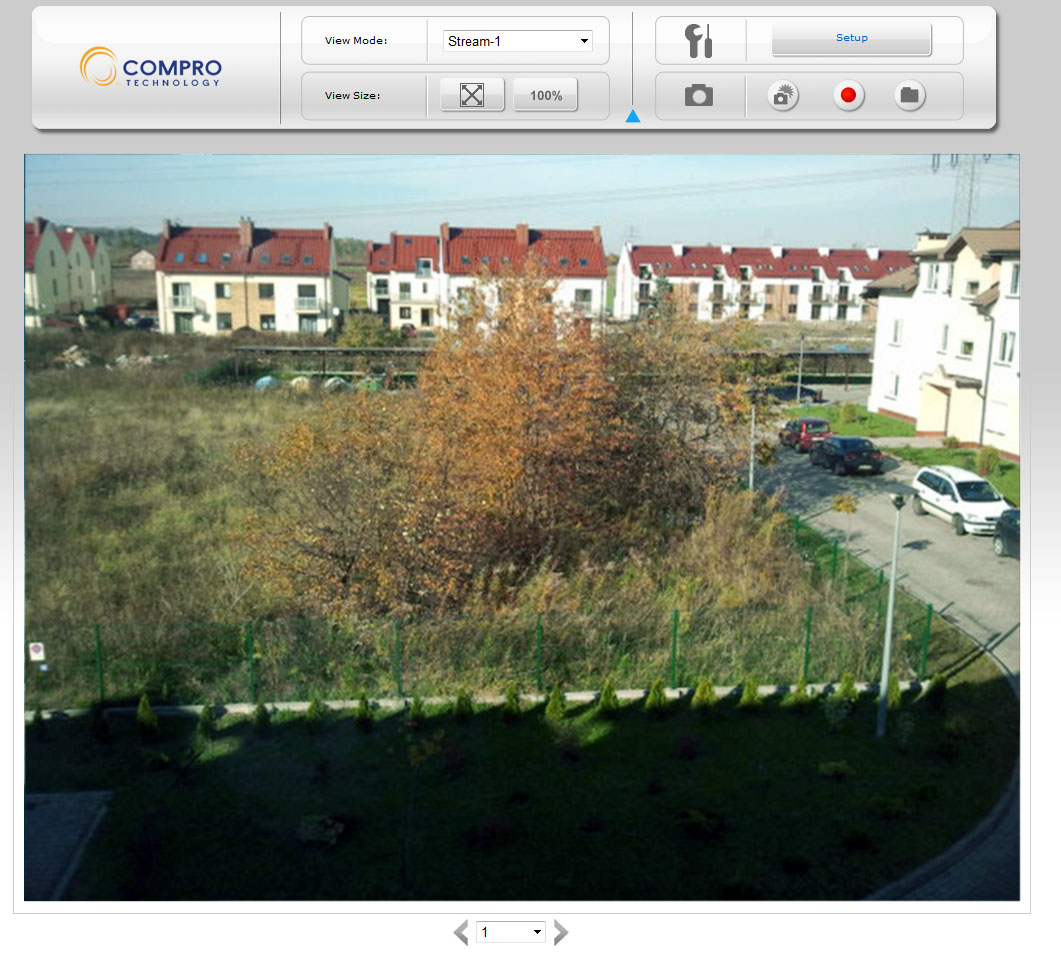Start recording with the red record button
1061x960 pixels.
(x=848, y=95)
